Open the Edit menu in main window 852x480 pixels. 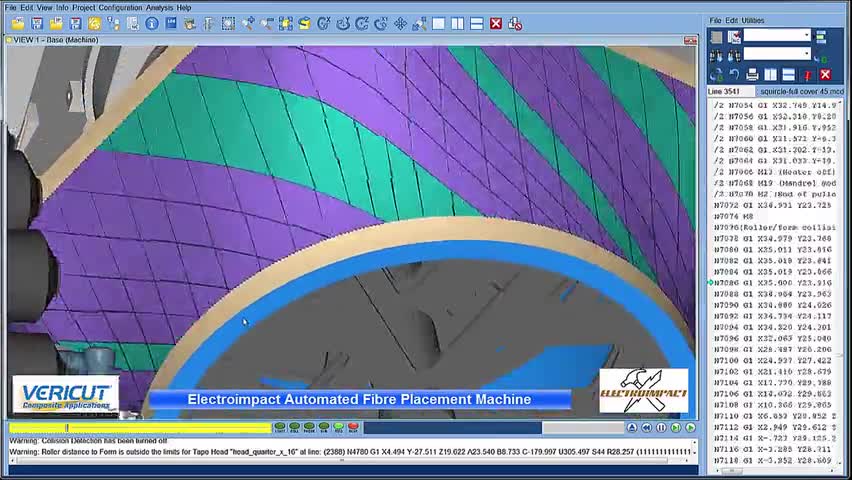click(27, 8)
